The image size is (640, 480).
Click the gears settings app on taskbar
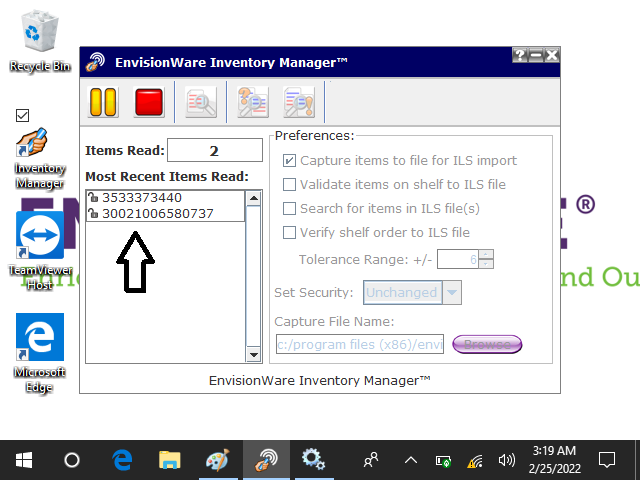pyautogui.click(x=313, y=460)
